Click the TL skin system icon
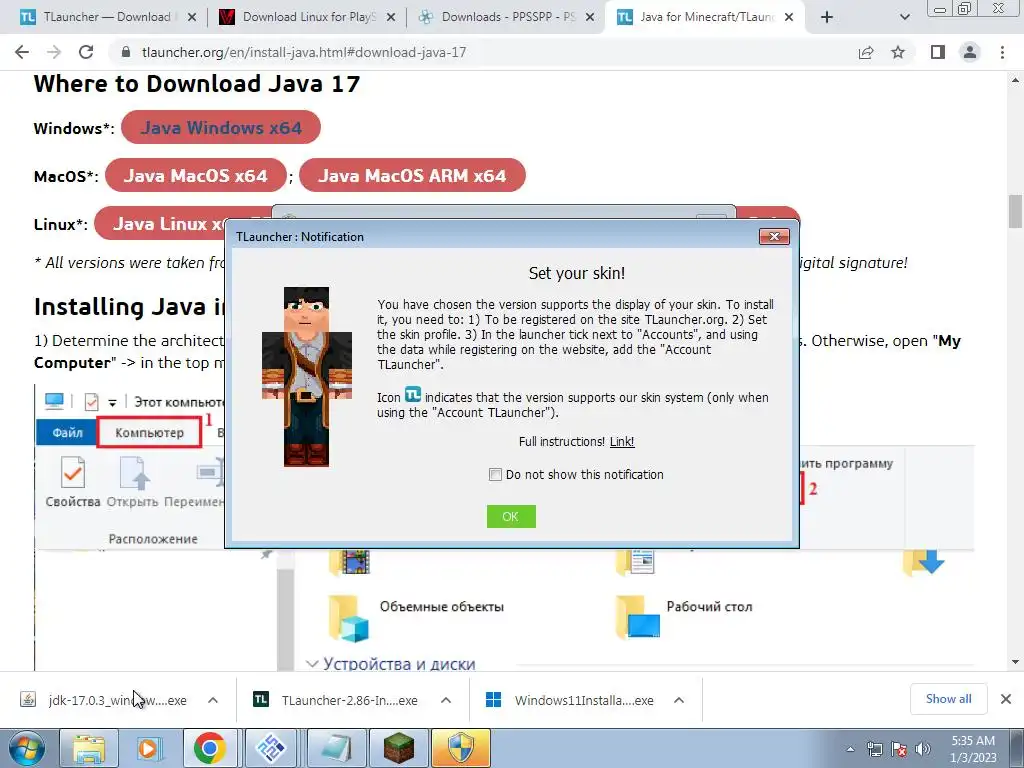Viewport: 1024px width, 768px height. click(413, 394)
